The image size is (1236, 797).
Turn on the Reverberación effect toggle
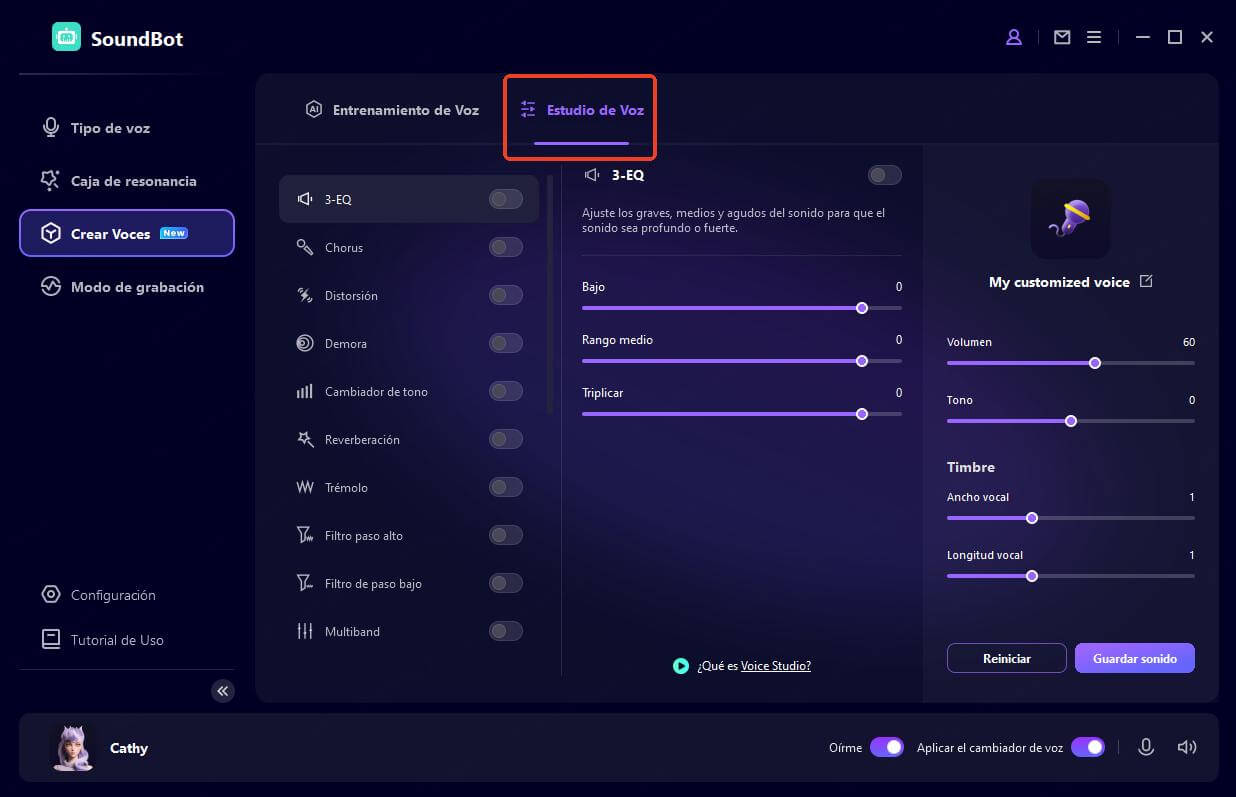(506, 439)
